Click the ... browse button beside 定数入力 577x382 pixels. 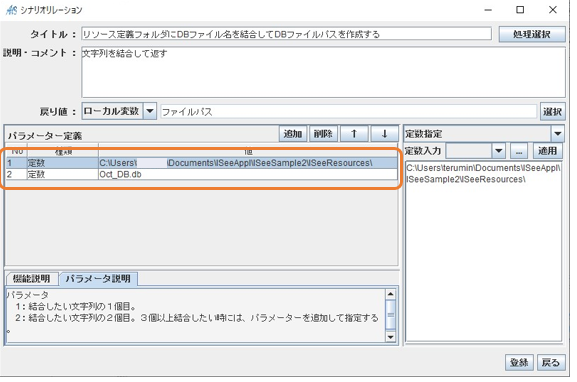pyautogui.click(x=519, y=151)
